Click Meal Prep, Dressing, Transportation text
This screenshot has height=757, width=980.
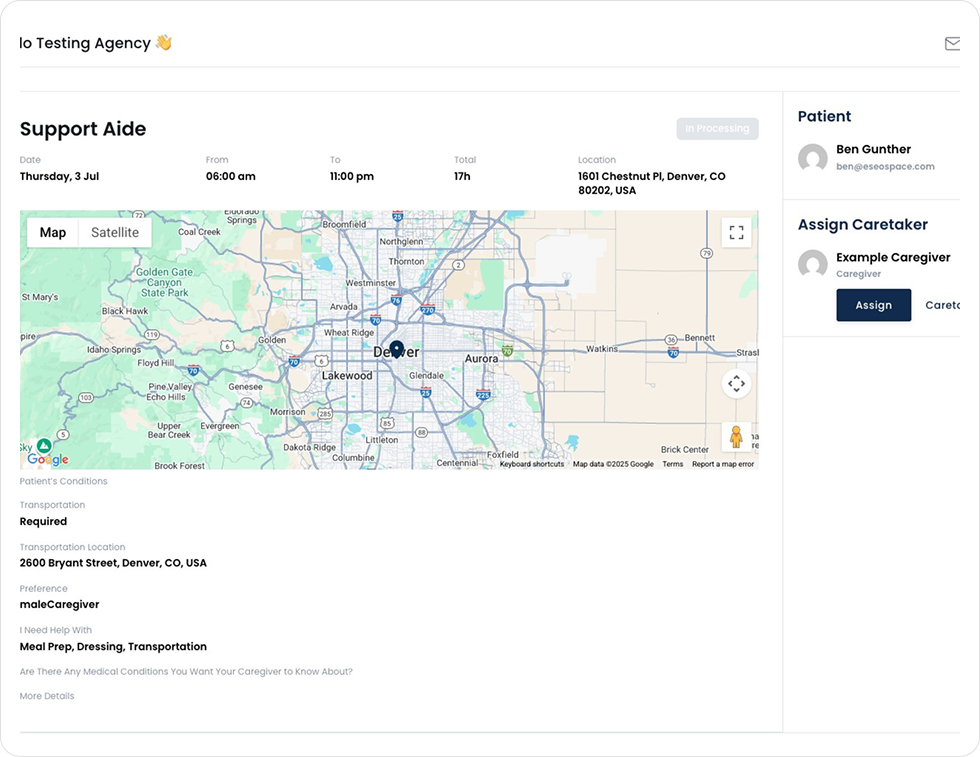[113, 646]
